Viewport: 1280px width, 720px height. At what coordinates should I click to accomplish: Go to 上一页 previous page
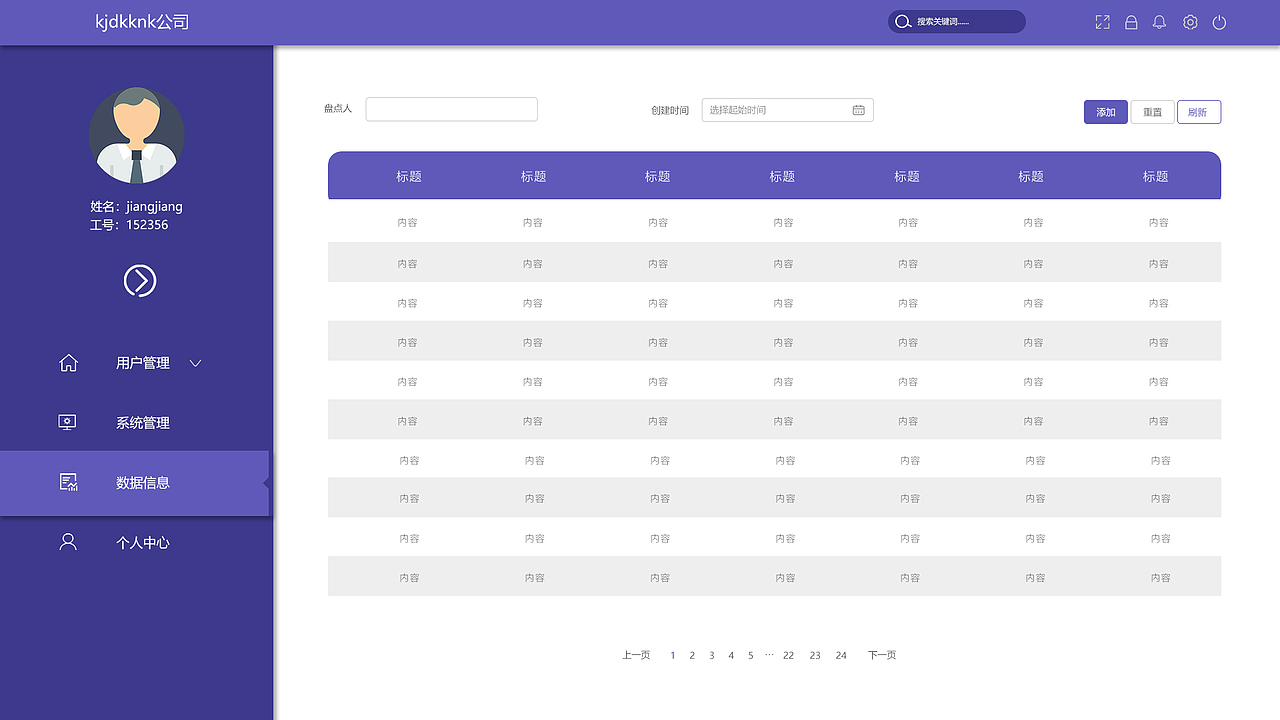point(636,655)
